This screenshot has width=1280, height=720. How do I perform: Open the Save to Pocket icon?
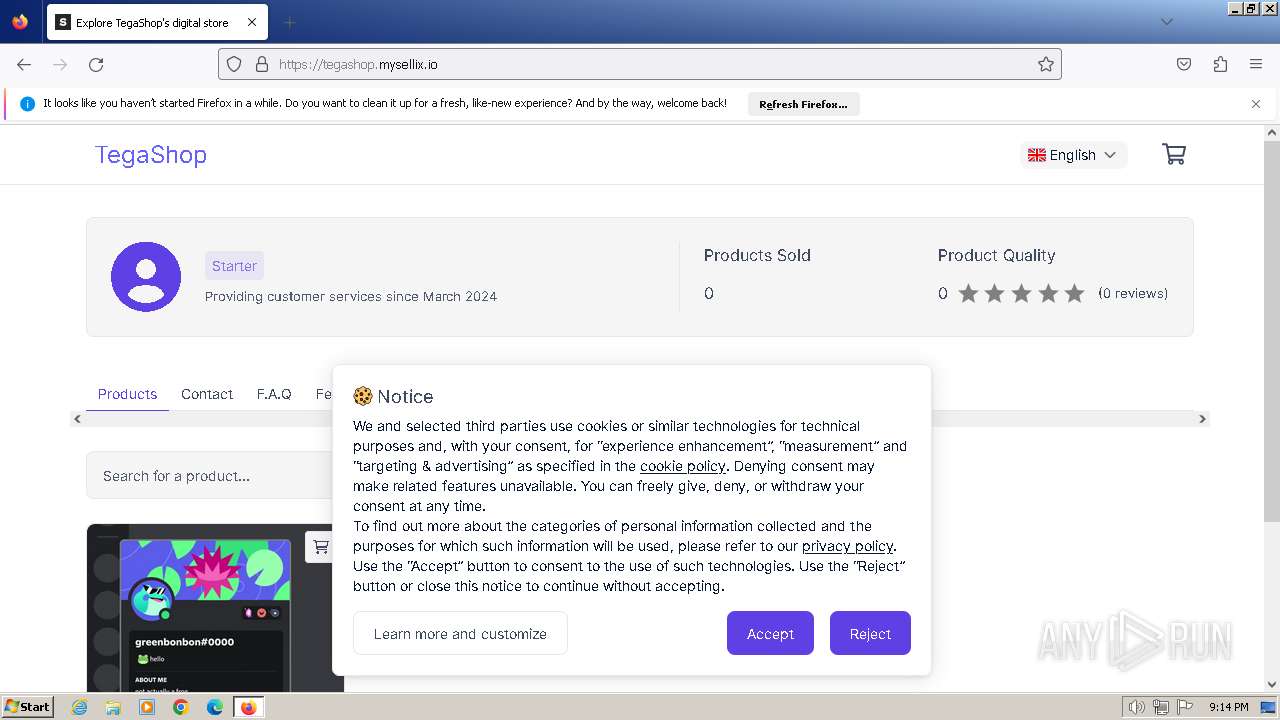(1184, 64)
